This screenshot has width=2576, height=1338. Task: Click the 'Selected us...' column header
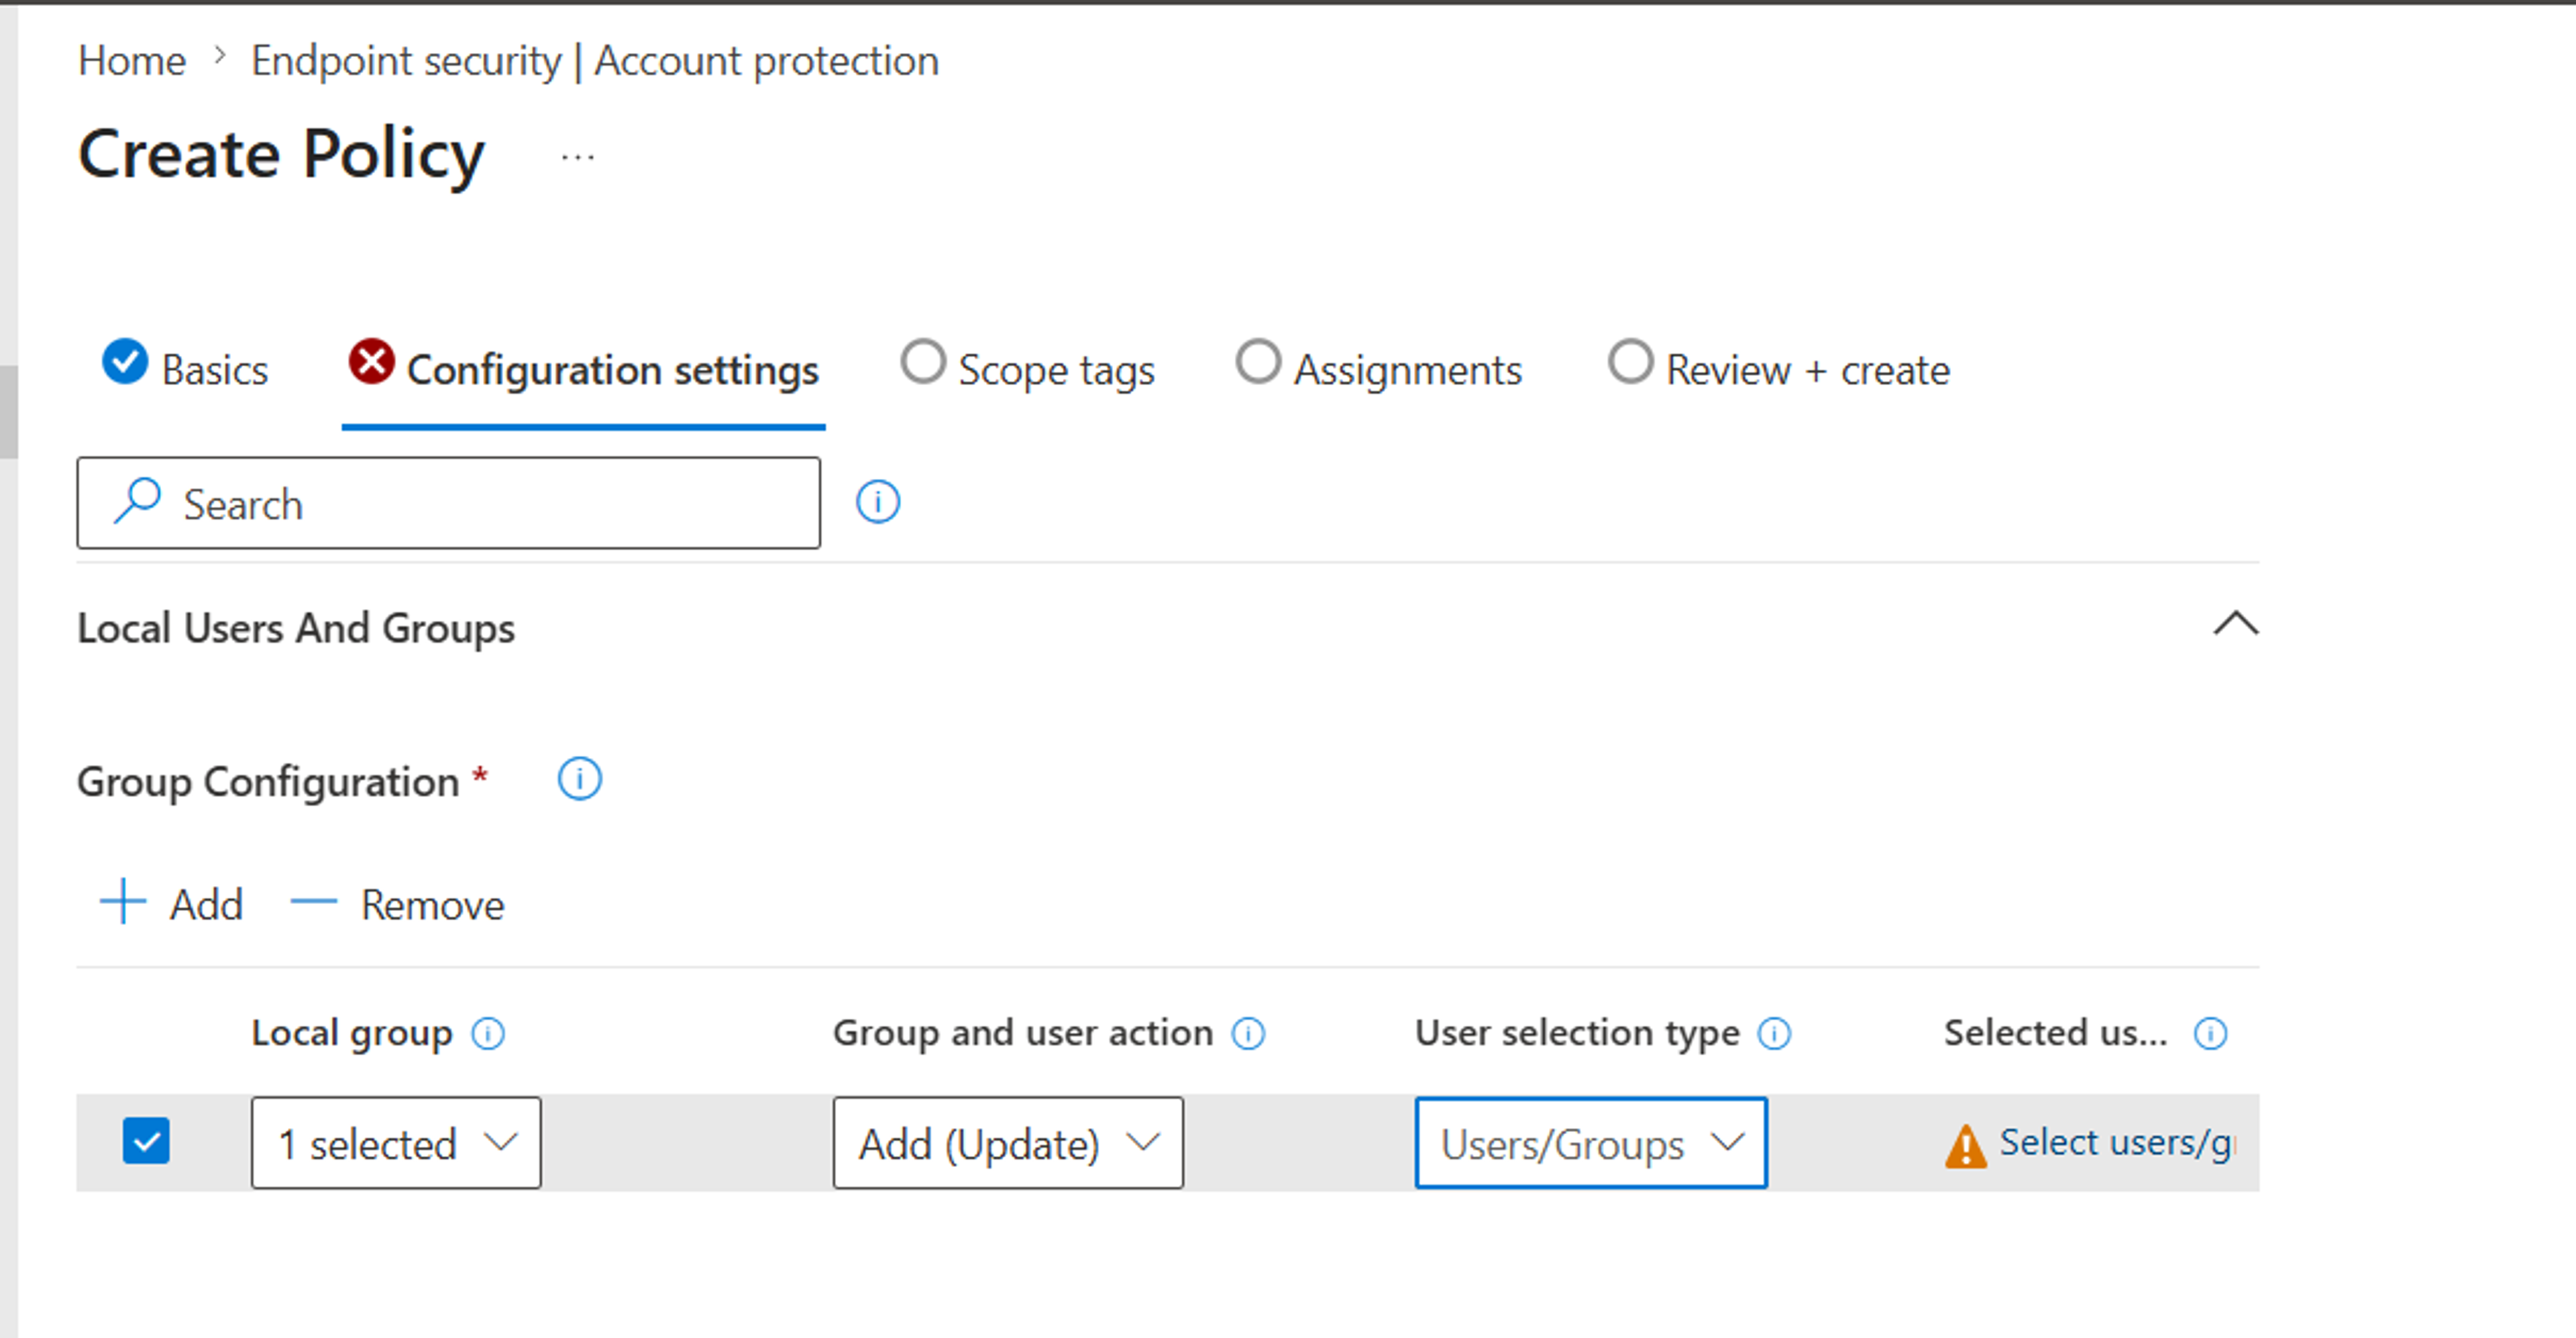(2056, 1033)
